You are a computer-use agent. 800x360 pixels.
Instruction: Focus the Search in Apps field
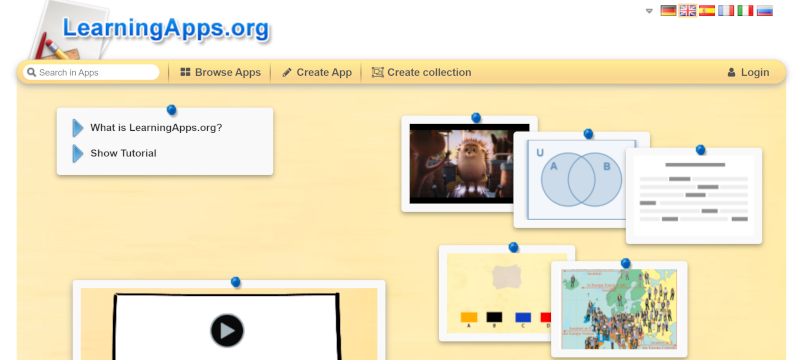[x=91, y=72]
